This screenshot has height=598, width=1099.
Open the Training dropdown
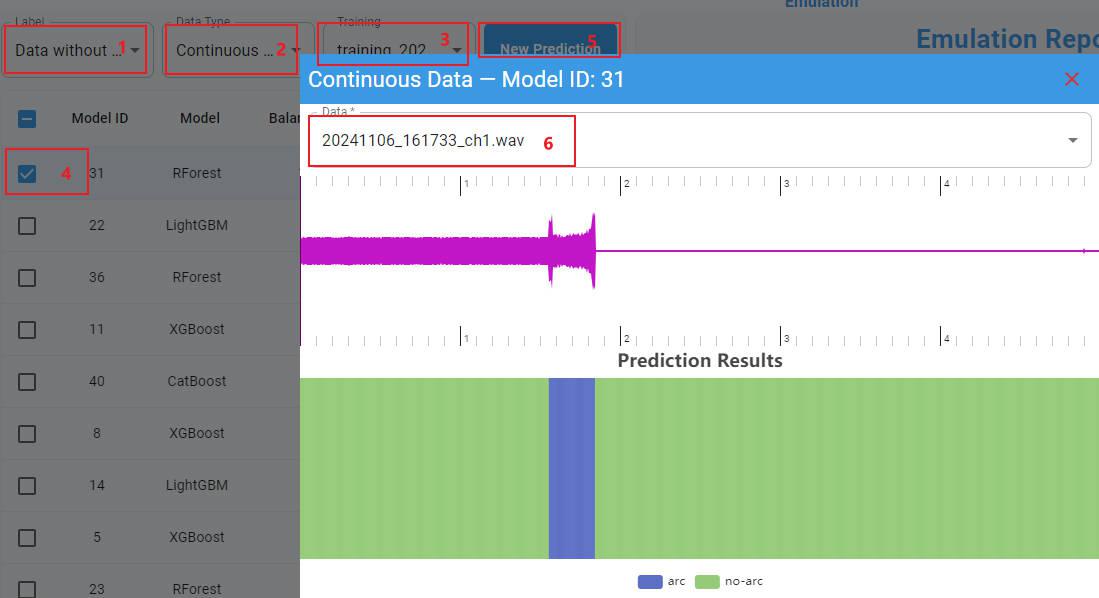coord(457,50)
